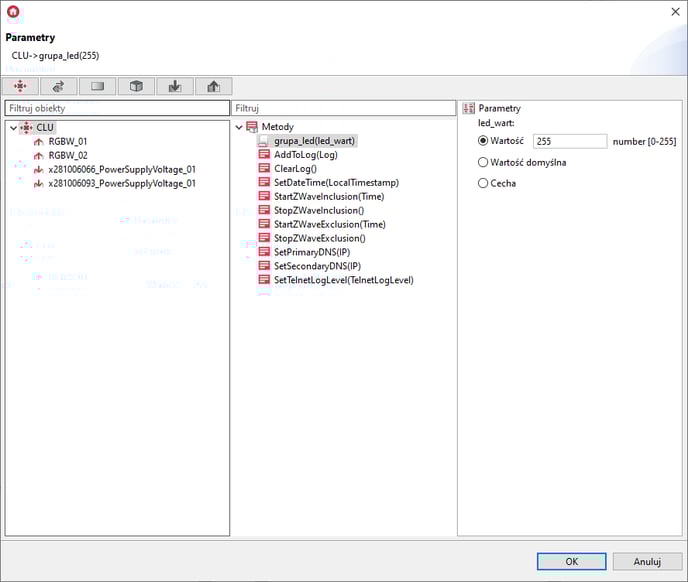688x582 pixels.
Task: Click the first toolbar button with red module icon
Action: click(x=20, y=87)
